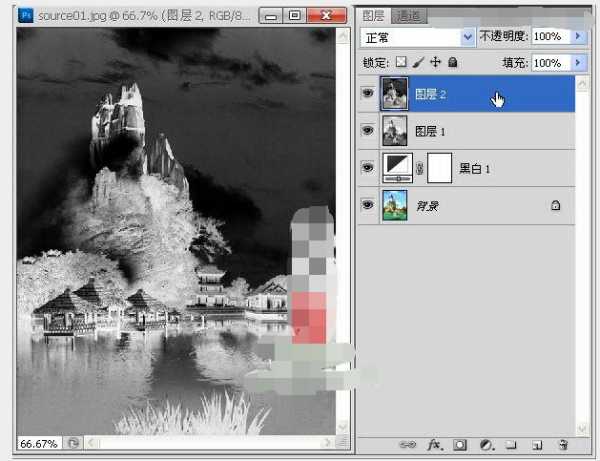Hide 图层 2 using its eye icon
This screenshot has width=600, height=461.
[367, 94]
